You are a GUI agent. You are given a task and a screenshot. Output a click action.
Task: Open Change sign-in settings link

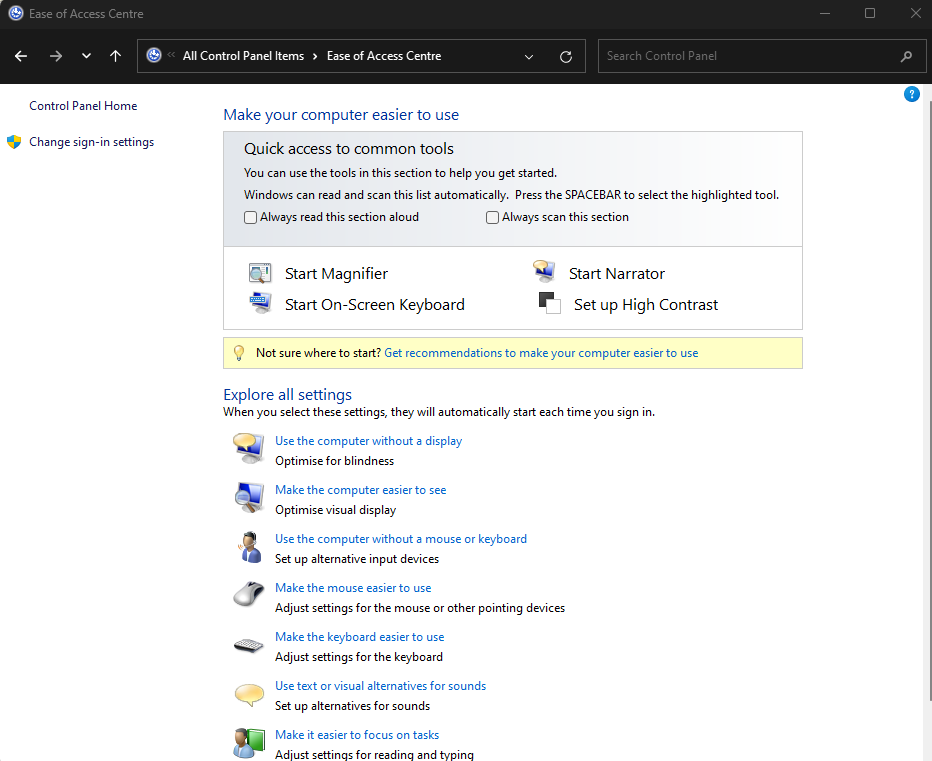pos(92,142)
